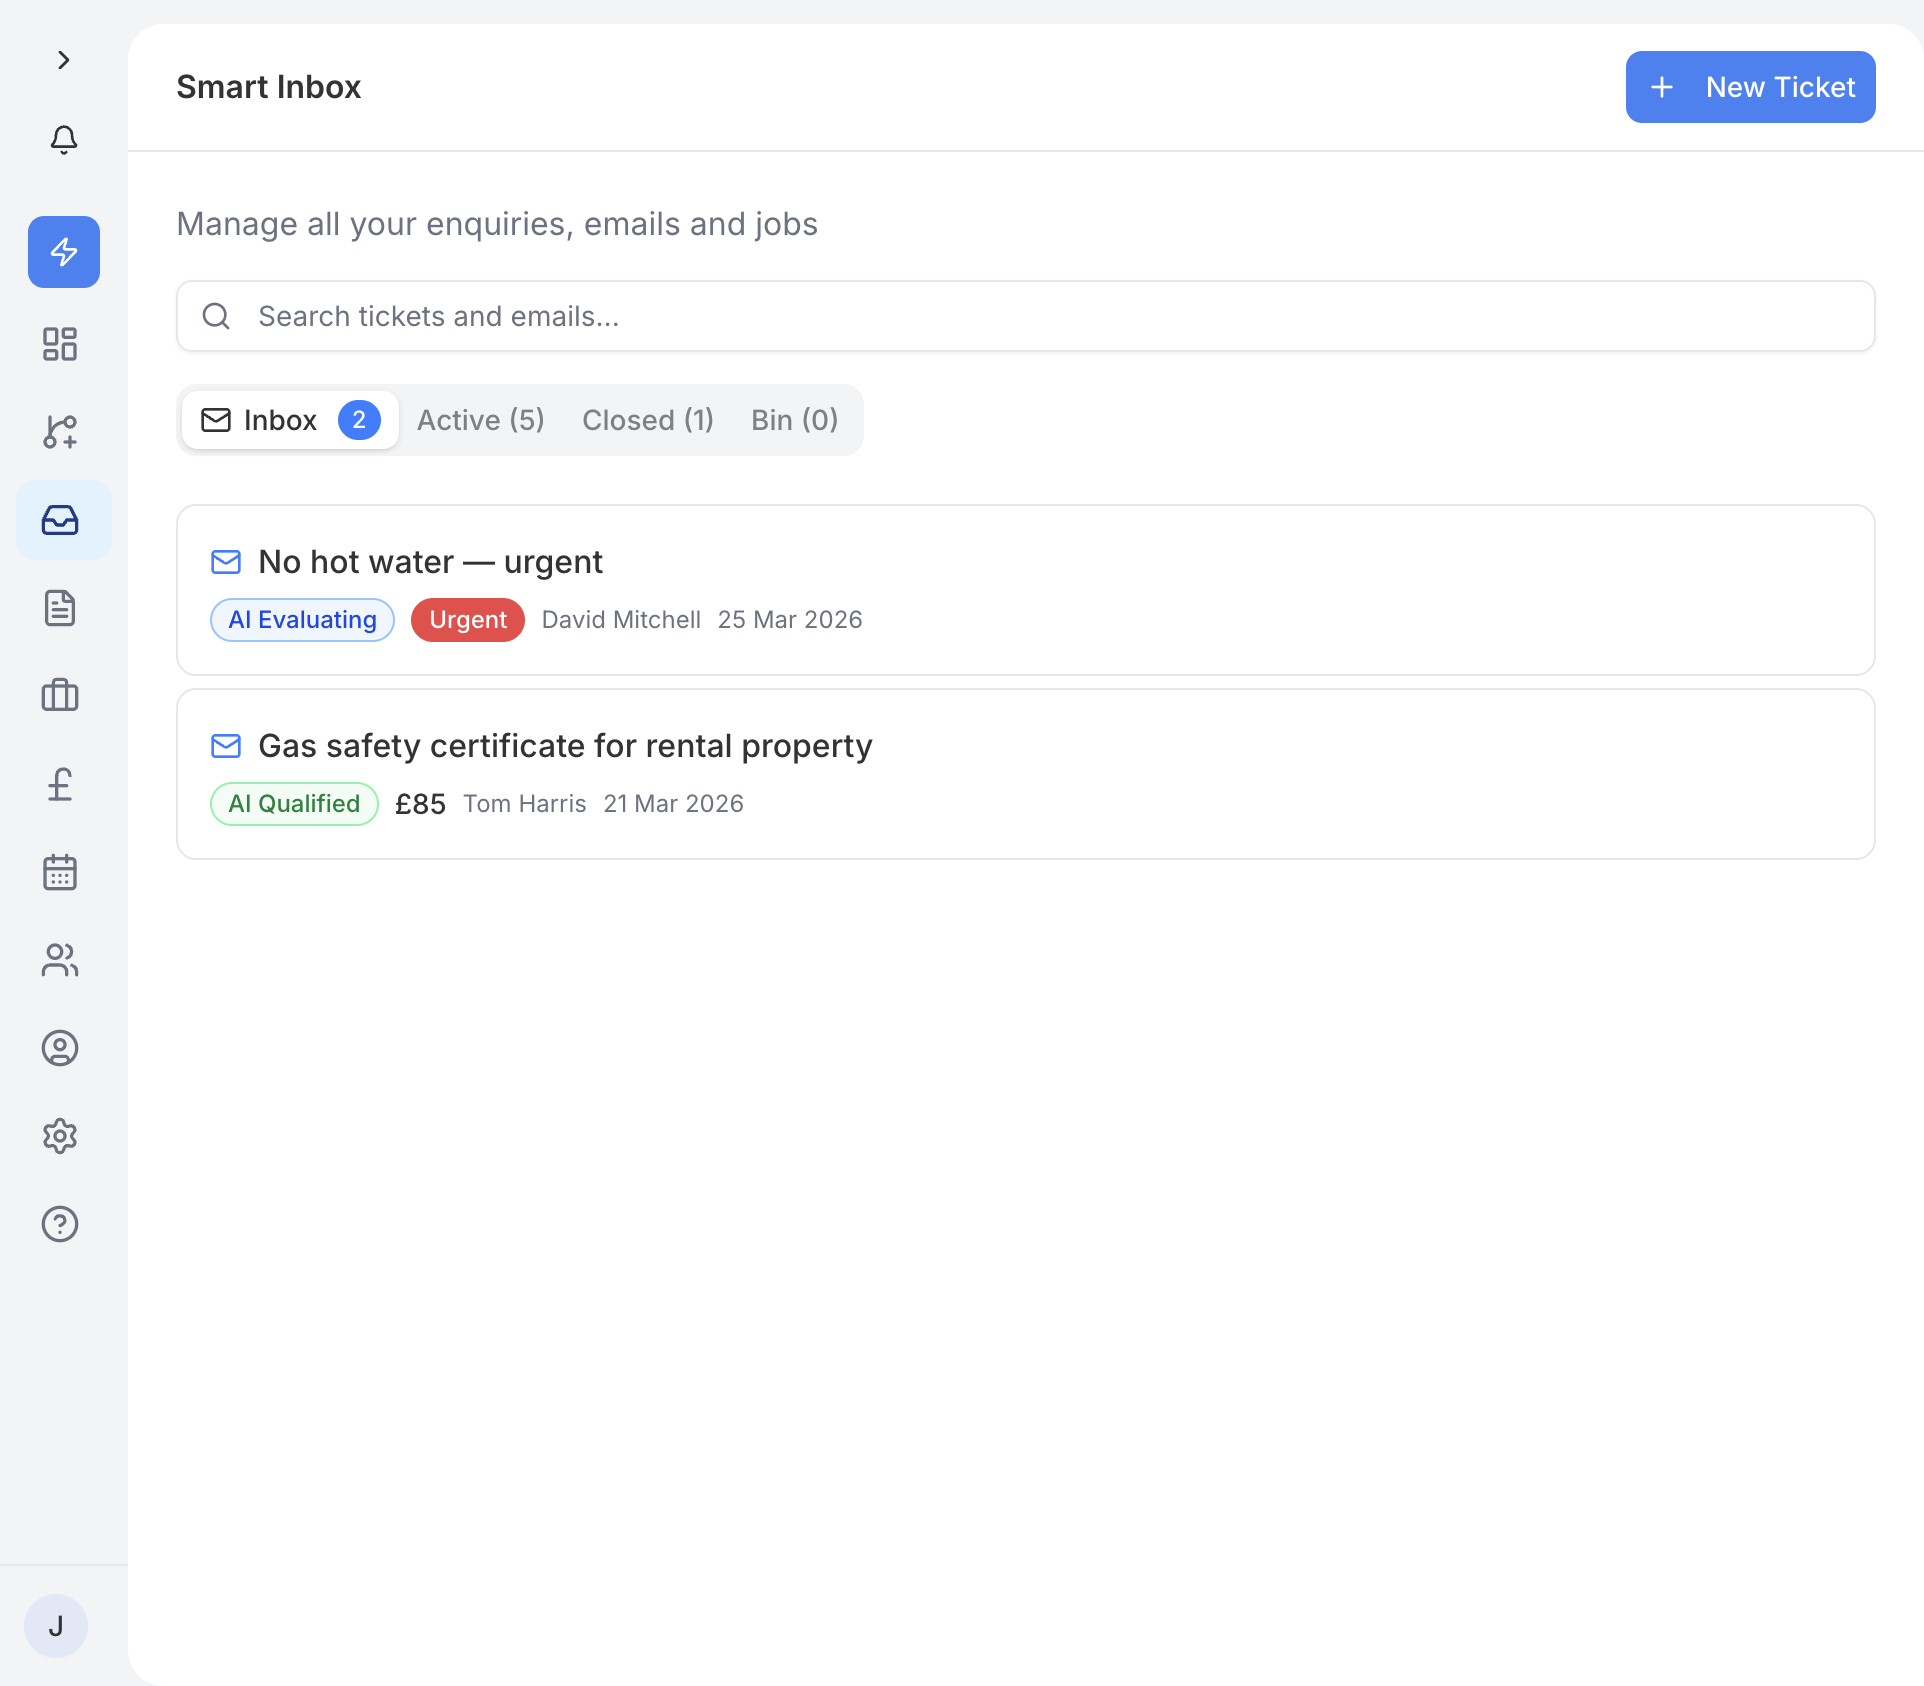Open the help question mark

click(x=59, y=1224)
